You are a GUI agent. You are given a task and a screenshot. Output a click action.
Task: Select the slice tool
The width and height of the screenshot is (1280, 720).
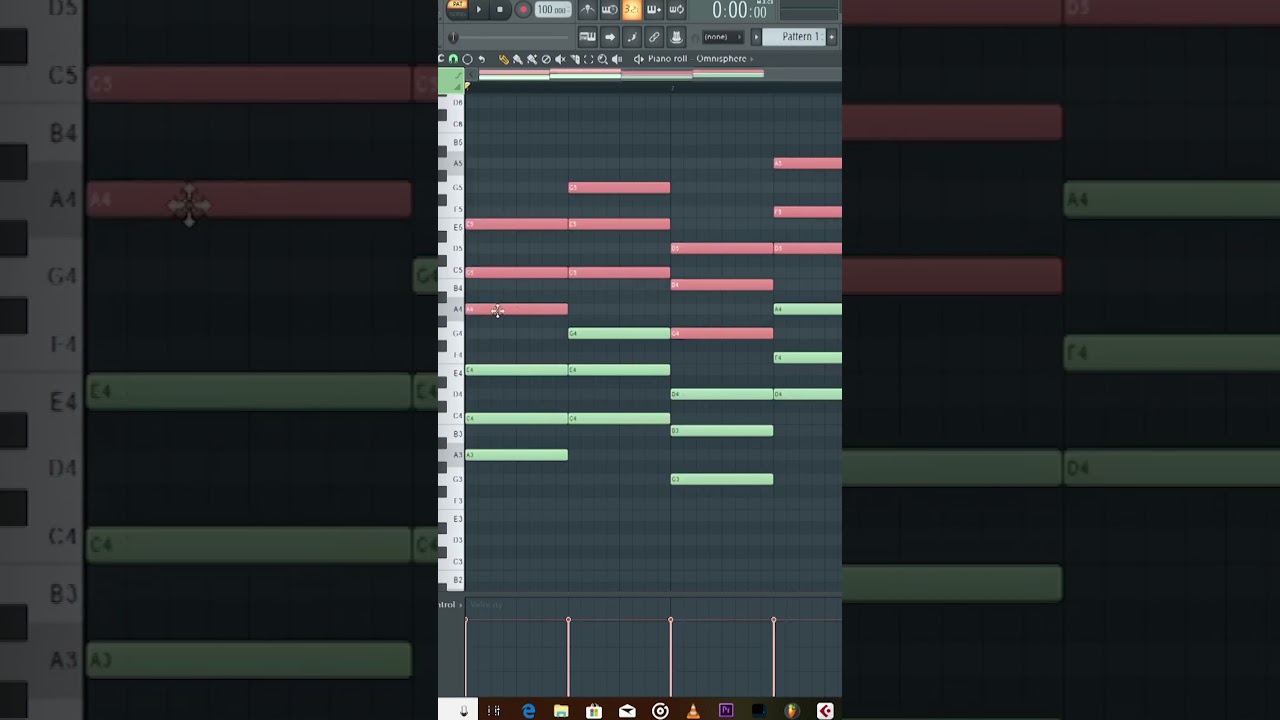point(574,59)
